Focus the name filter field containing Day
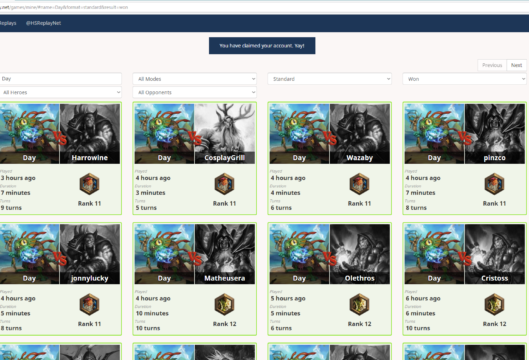The image size is (529, 360). point(60,79)
